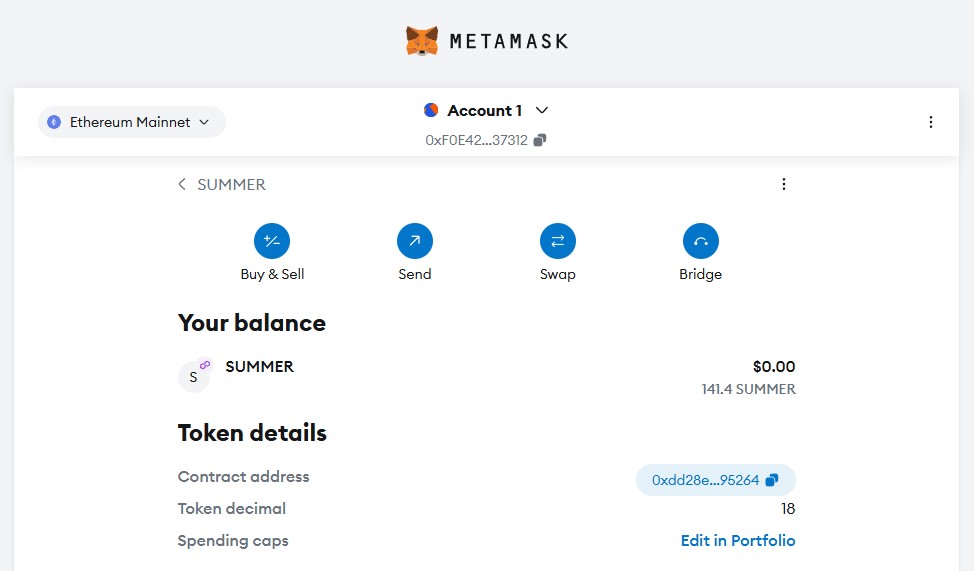Click the 141.4 SUMMER balance amount
974x571 pixels.
coord(748,389)
